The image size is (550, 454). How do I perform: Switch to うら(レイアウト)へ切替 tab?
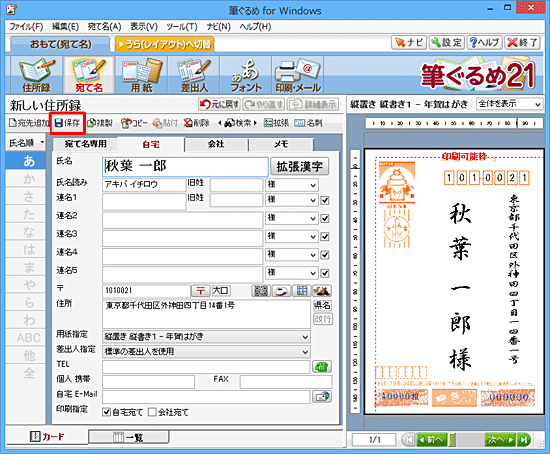165,44
